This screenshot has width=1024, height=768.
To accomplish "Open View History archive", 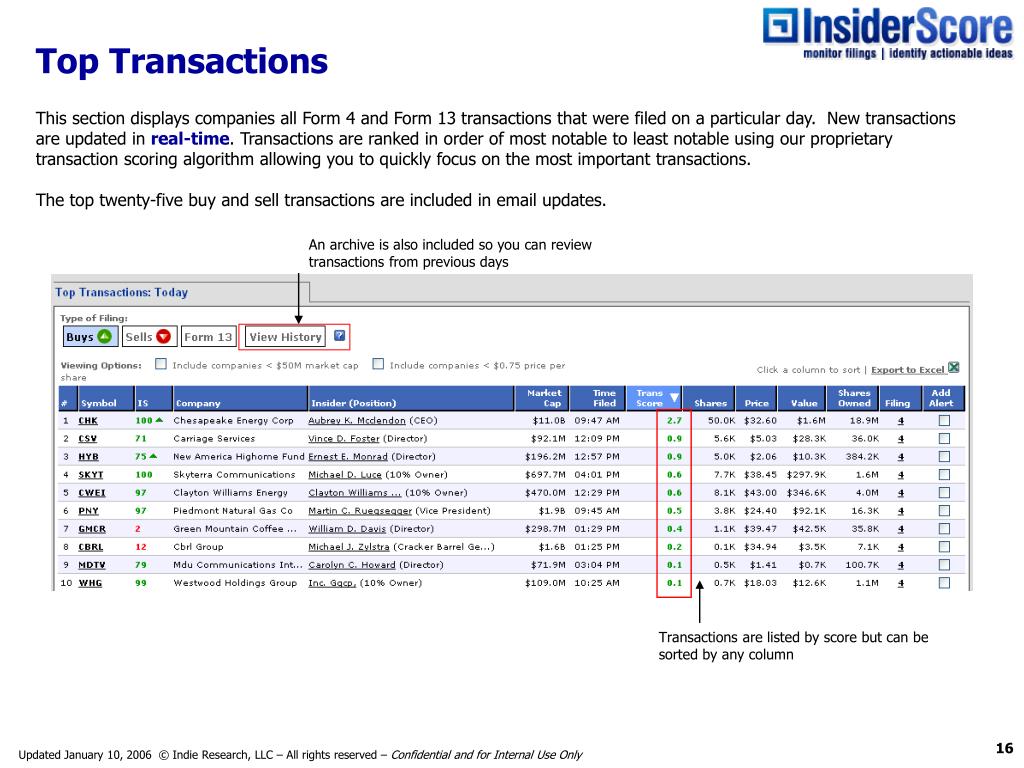I will (x=285, y=337).
